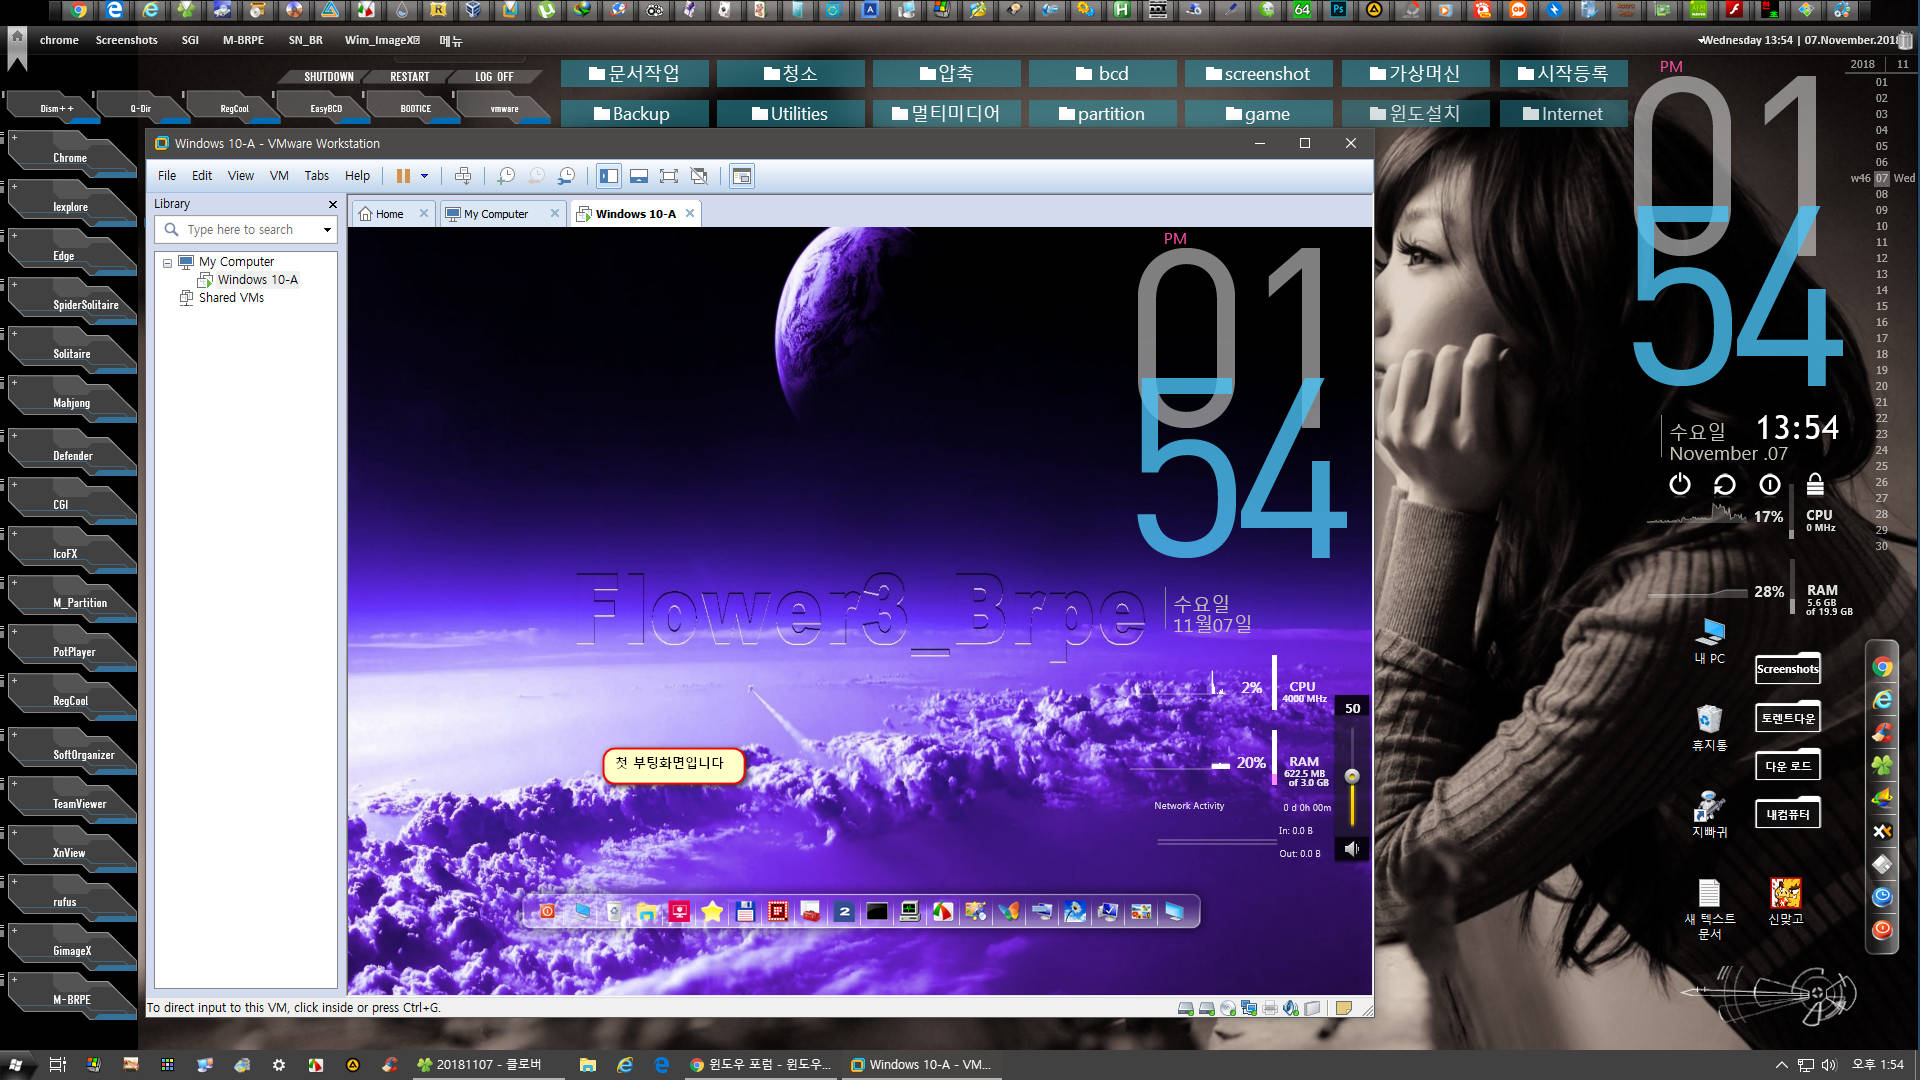Click the printer status icon
Screen dimensions: 1920x1080
1270,1008
